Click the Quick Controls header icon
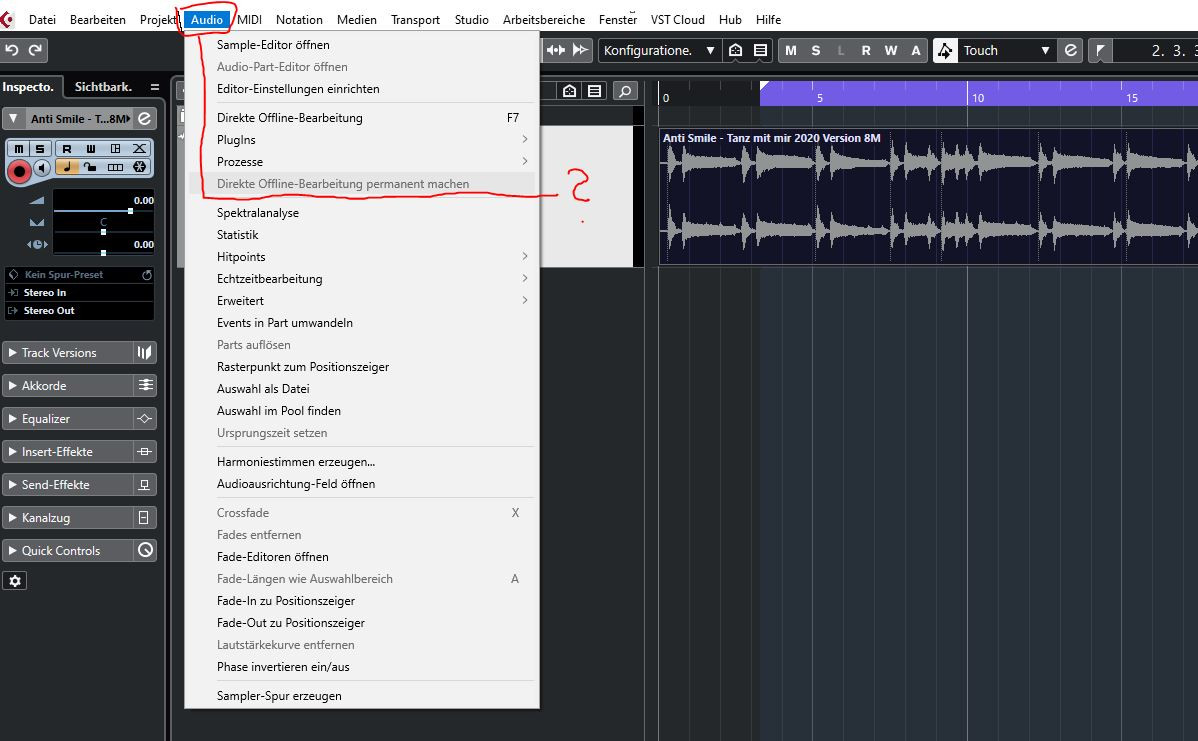Image resolution: width=1198 pixels, height=741 pixels. [x=144, y=550]
